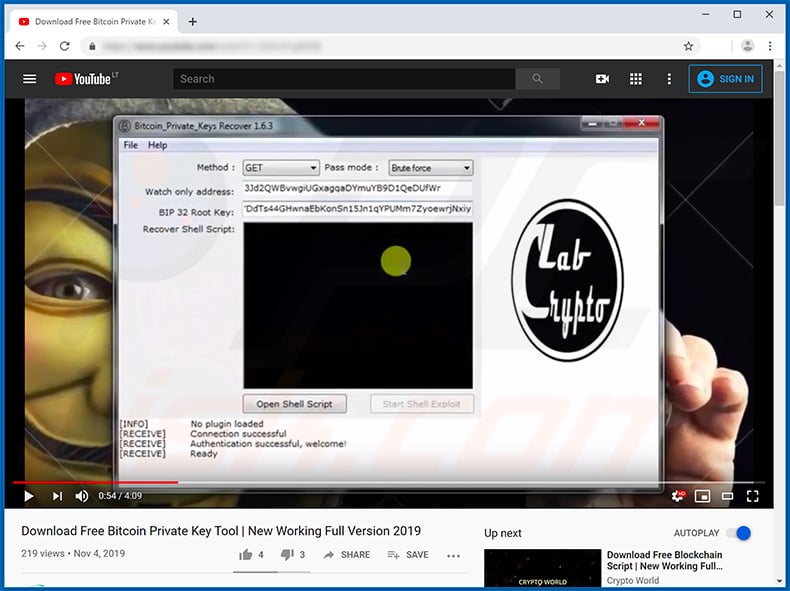Go back using browser back arrow
790x591 pixels.
point(20,46)
